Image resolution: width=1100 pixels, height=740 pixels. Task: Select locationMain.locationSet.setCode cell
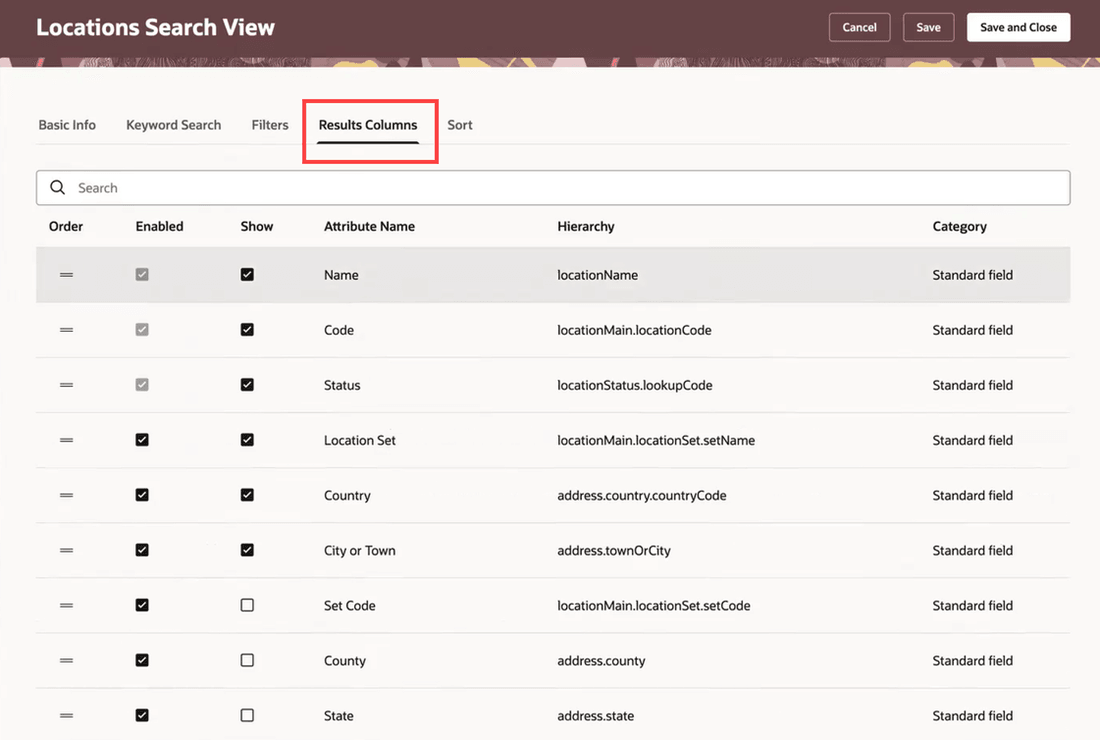point(654,605)
